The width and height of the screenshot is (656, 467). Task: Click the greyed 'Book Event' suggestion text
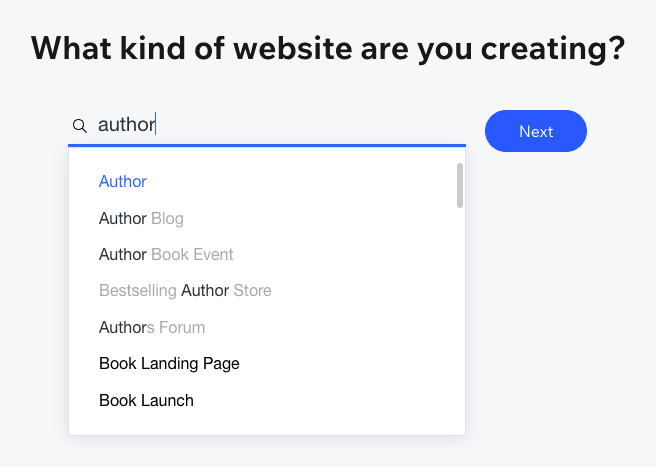click(193, 254)
